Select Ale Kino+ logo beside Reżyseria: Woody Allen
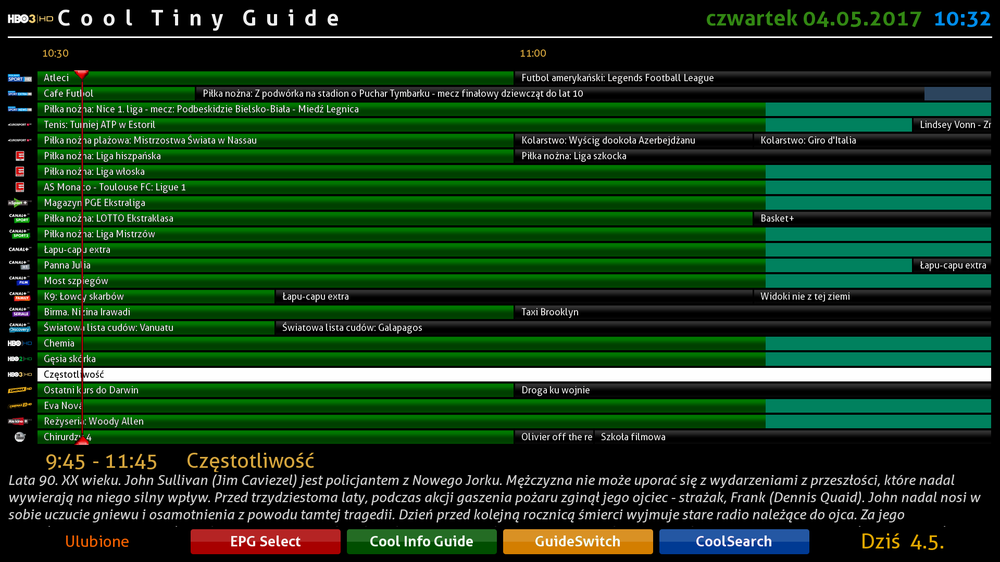Image resolution: width=1000 pixels, height=562 pixels. (20, 422)
